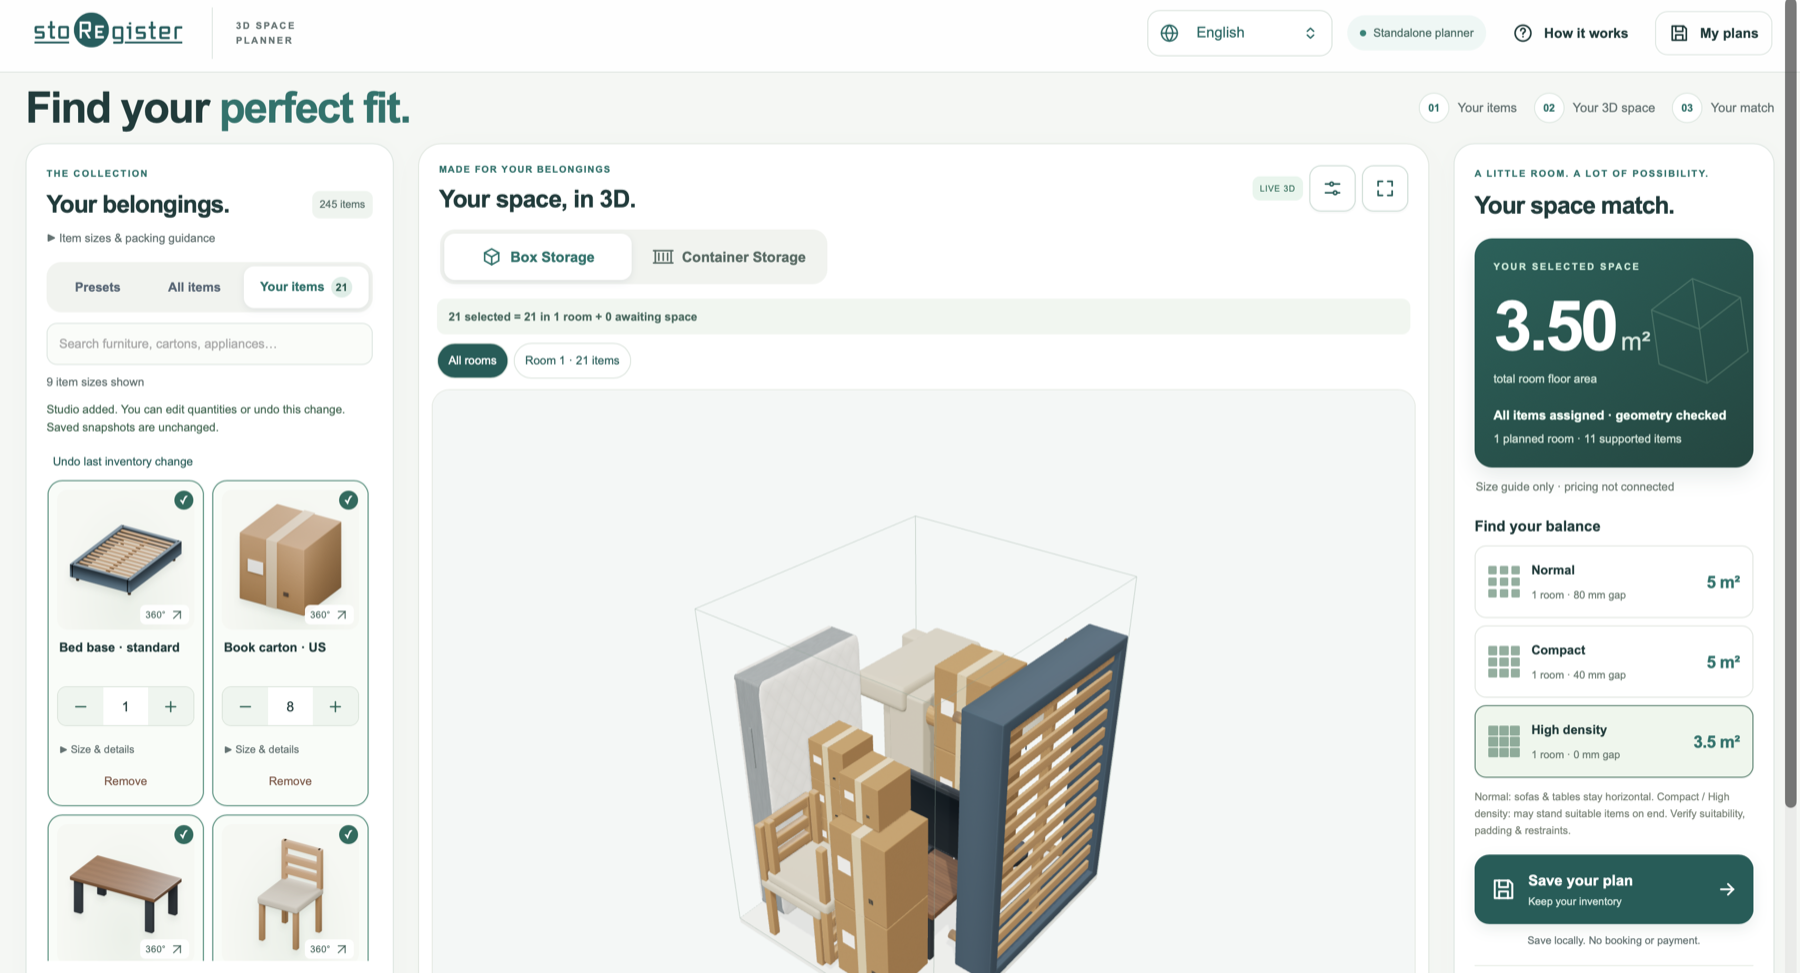Remove the Book carton US item
Image resolution: width=1800 pixels, height=973 pixels.
[x=290, y=781]
